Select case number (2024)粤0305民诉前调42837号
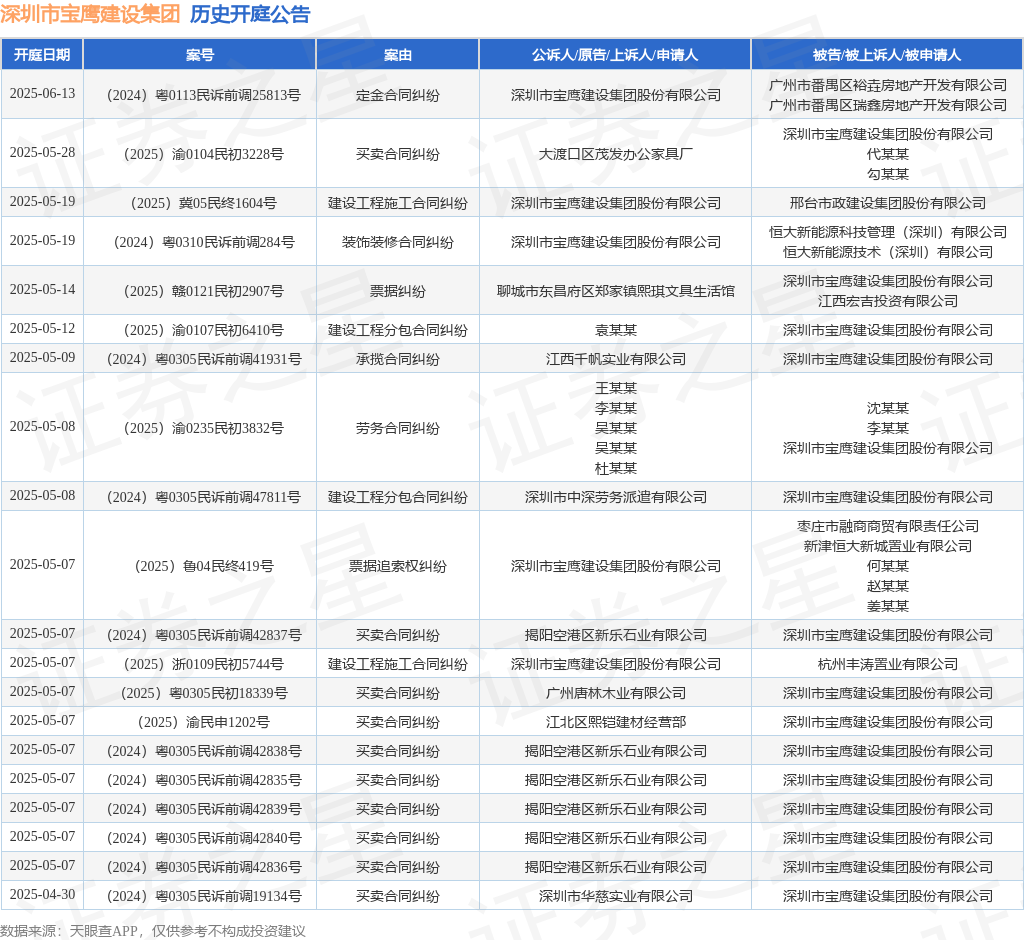The width and height of the screenshot is (1024, 940). (x=204, y=635)
